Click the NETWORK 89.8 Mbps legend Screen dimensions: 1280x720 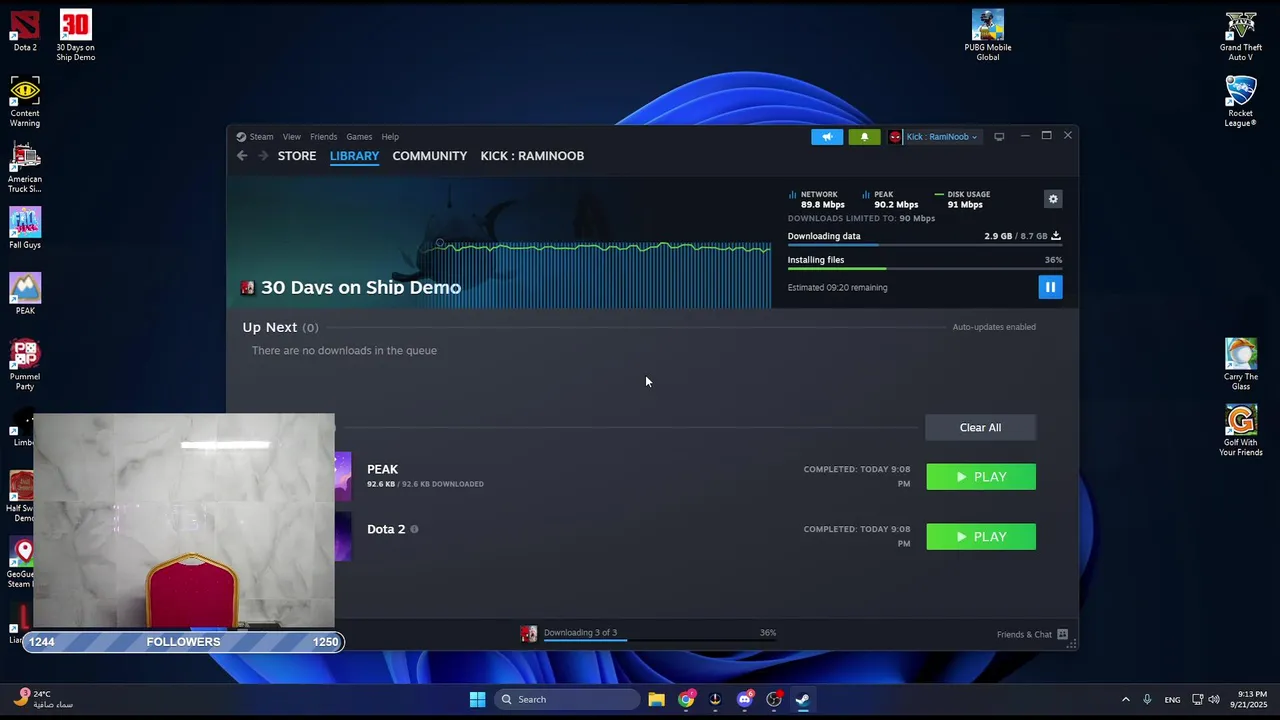[x=817, y=199]
